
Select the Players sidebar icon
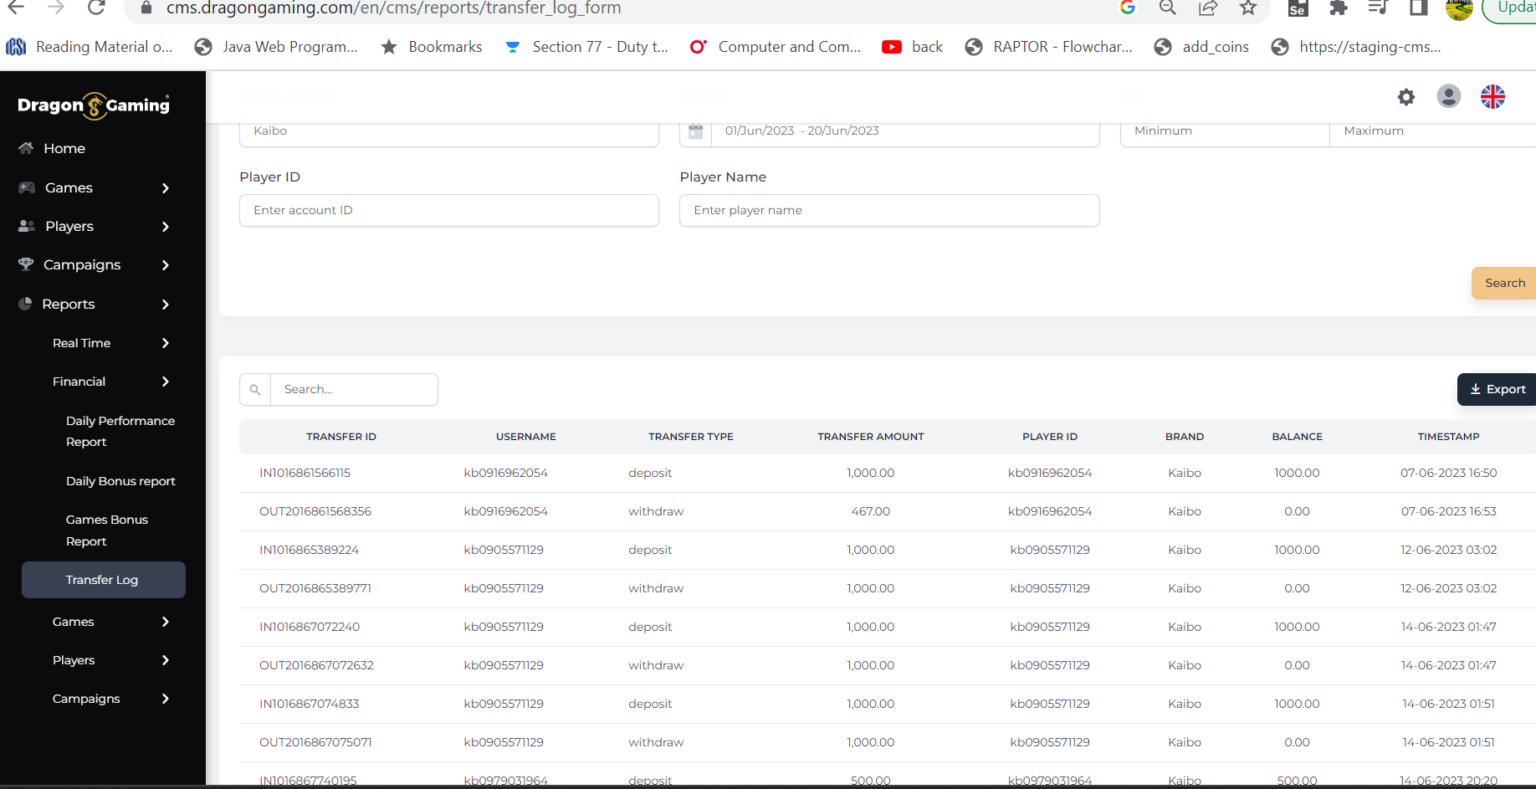[x=25, y=226]
